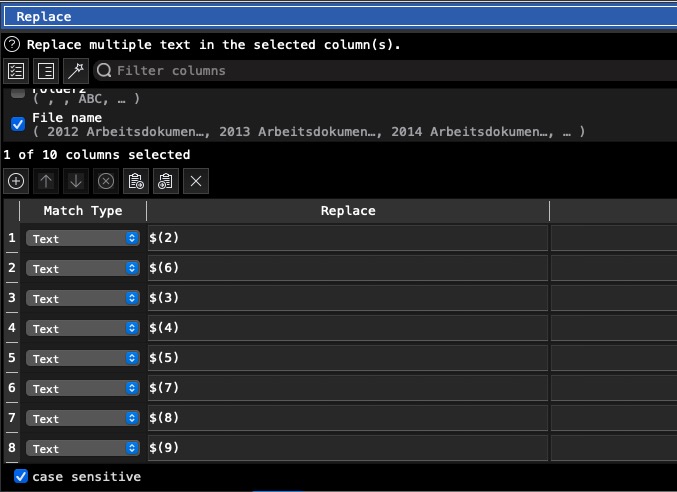The height and width of the screenshot is (492, 677).
Task: Move selected row up with arrow icon
Action: (x=46, y=181)
